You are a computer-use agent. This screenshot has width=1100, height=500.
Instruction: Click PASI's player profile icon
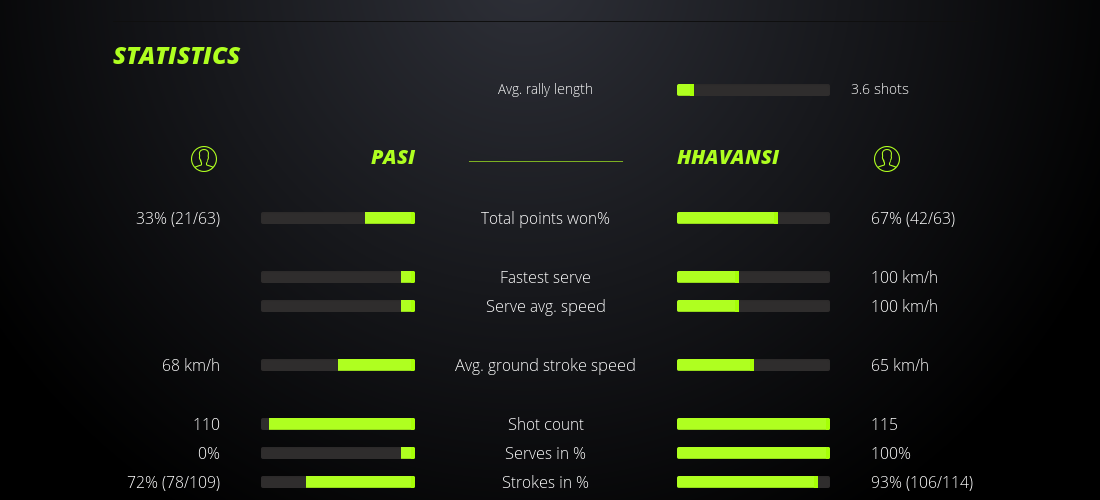[x=204, y=158]
